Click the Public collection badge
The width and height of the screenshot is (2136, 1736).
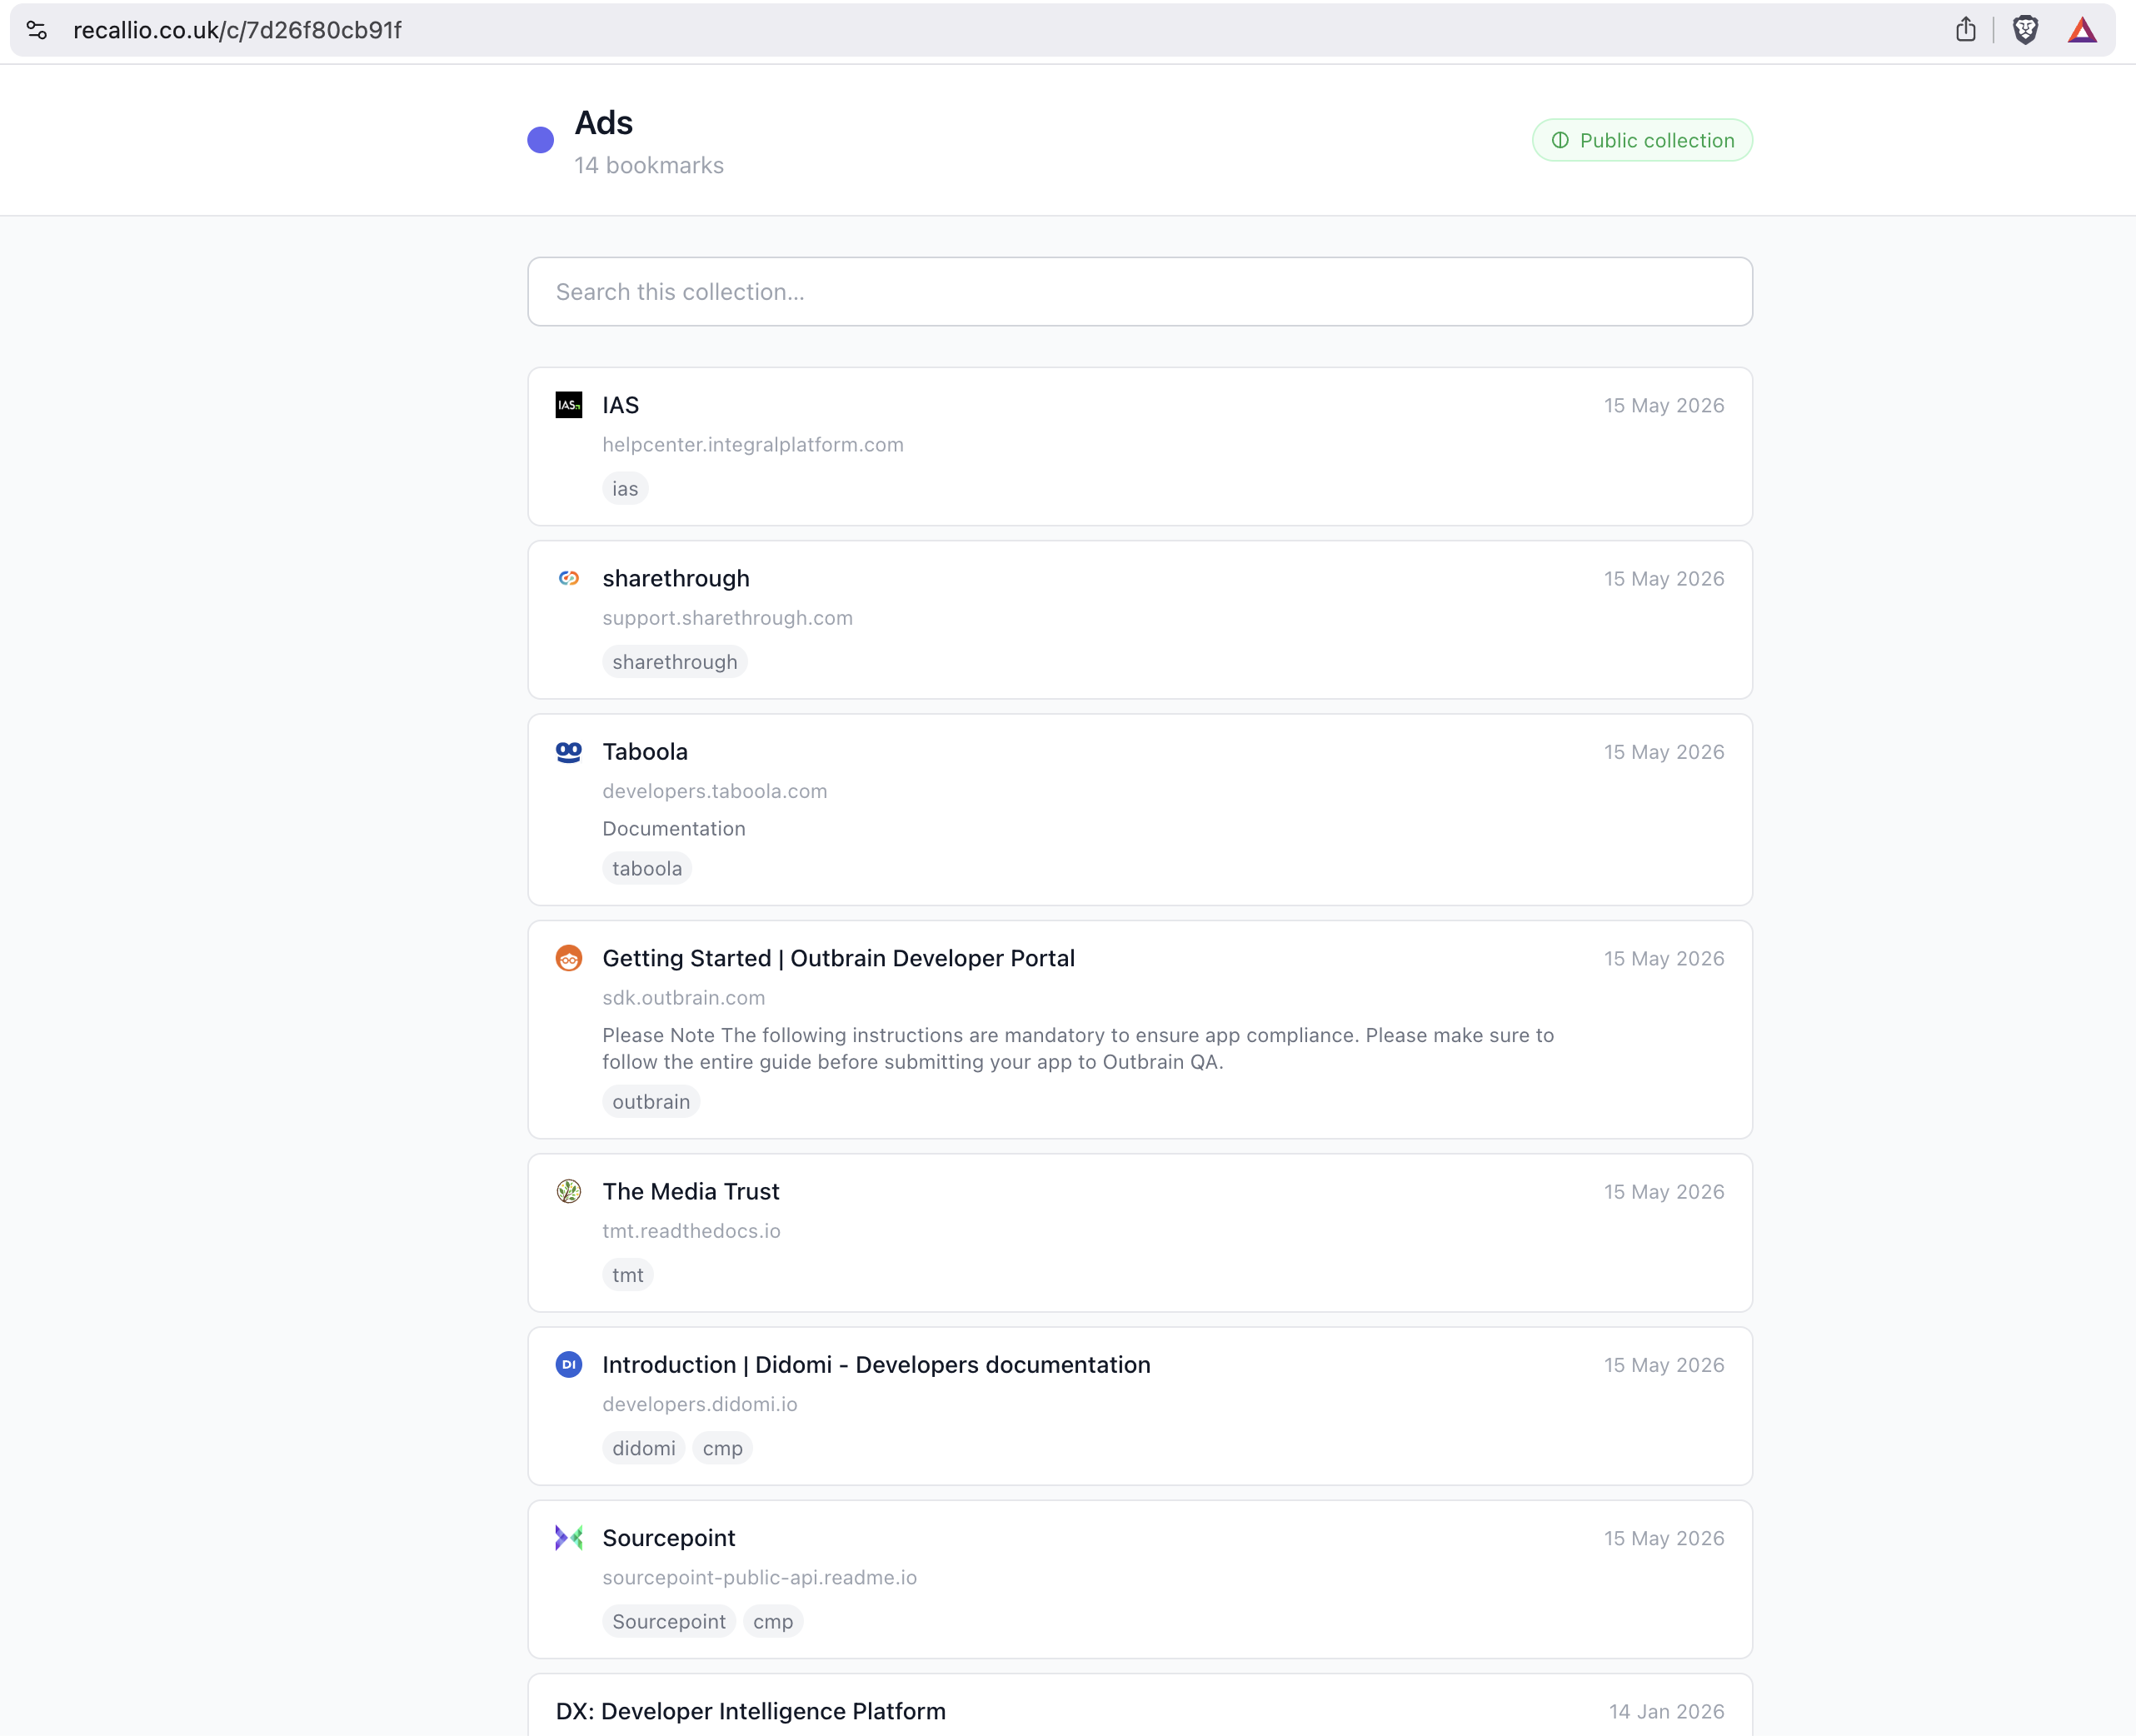(1642, 140)
